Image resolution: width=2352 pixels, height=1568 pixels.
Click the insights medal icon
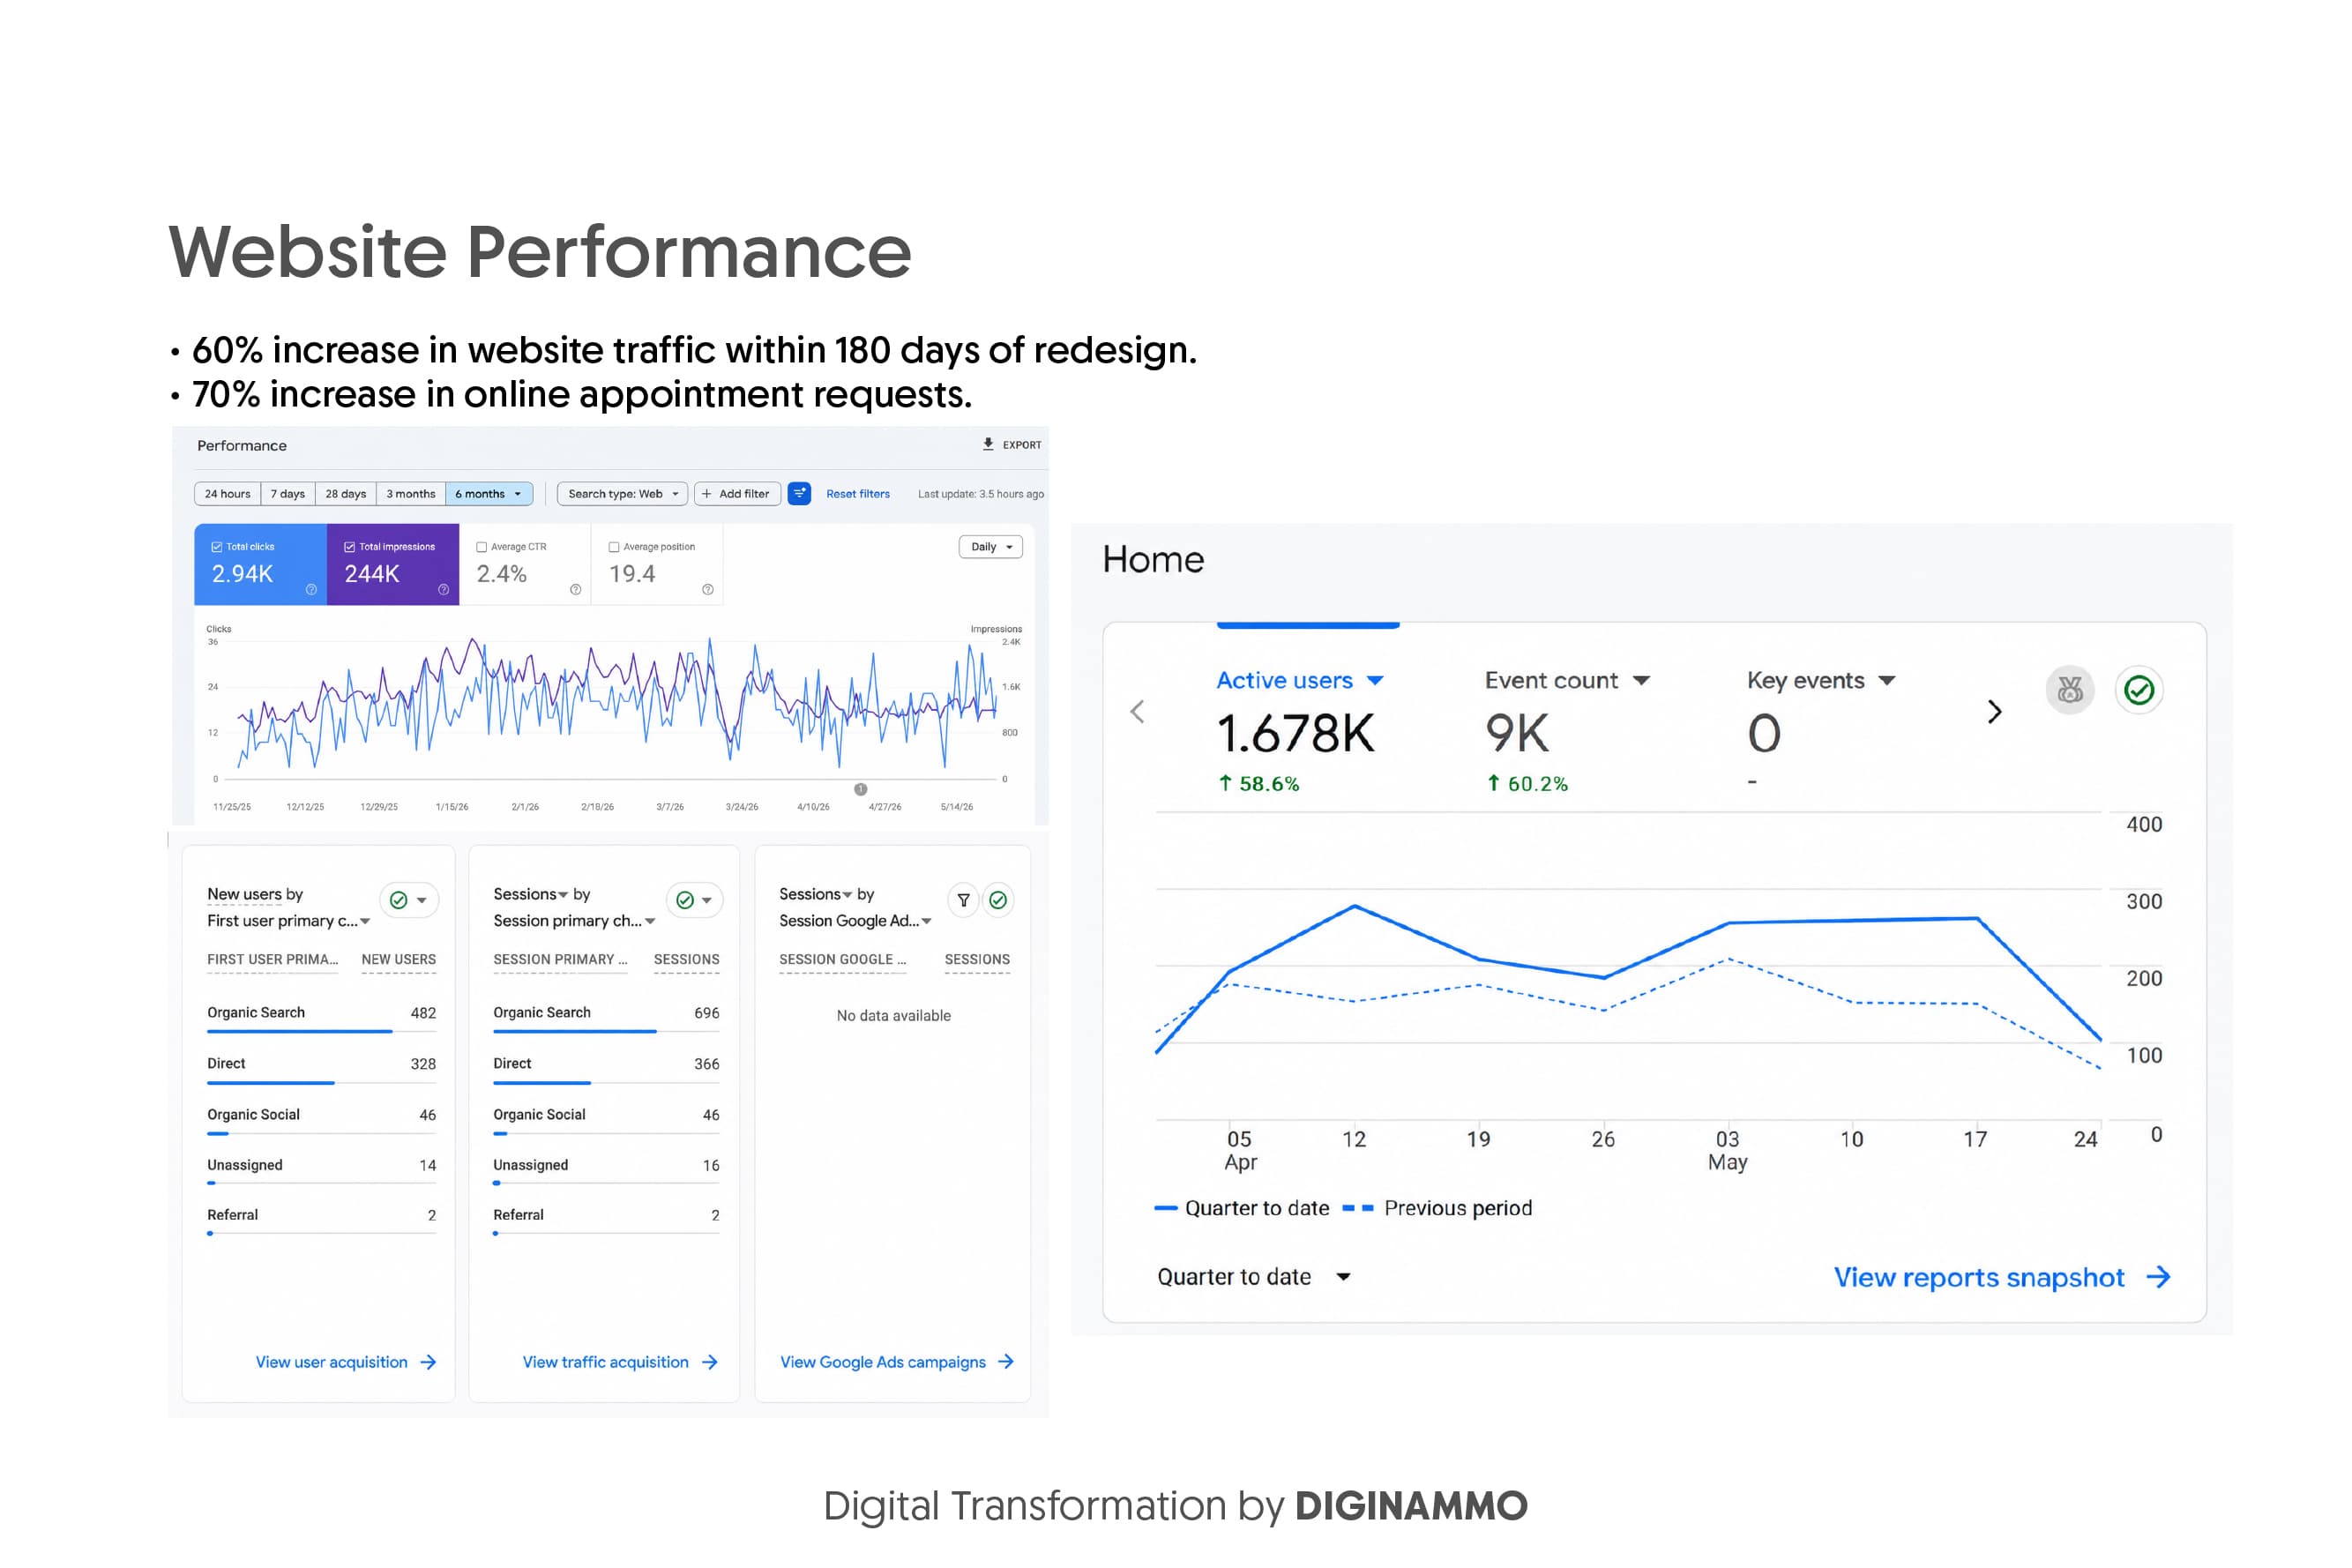2069,690
